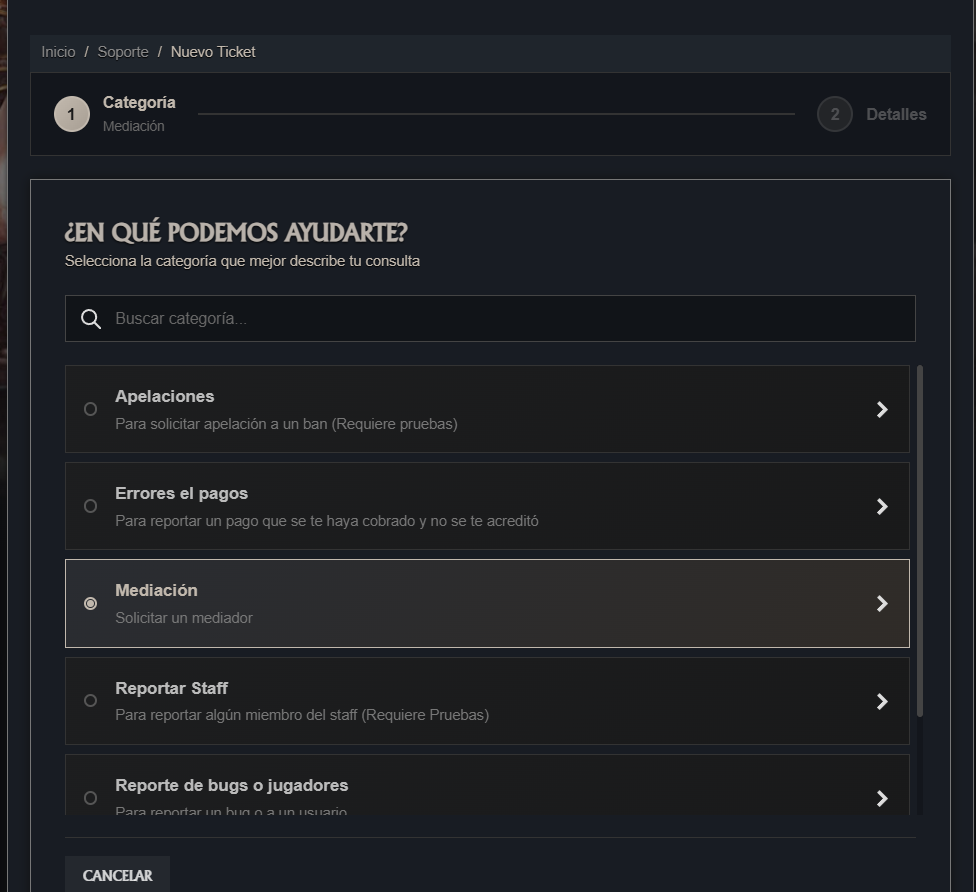Open the Soporte breadcrumb link
The height and width of the screenshot is (892, 976).
coord(123,52)
